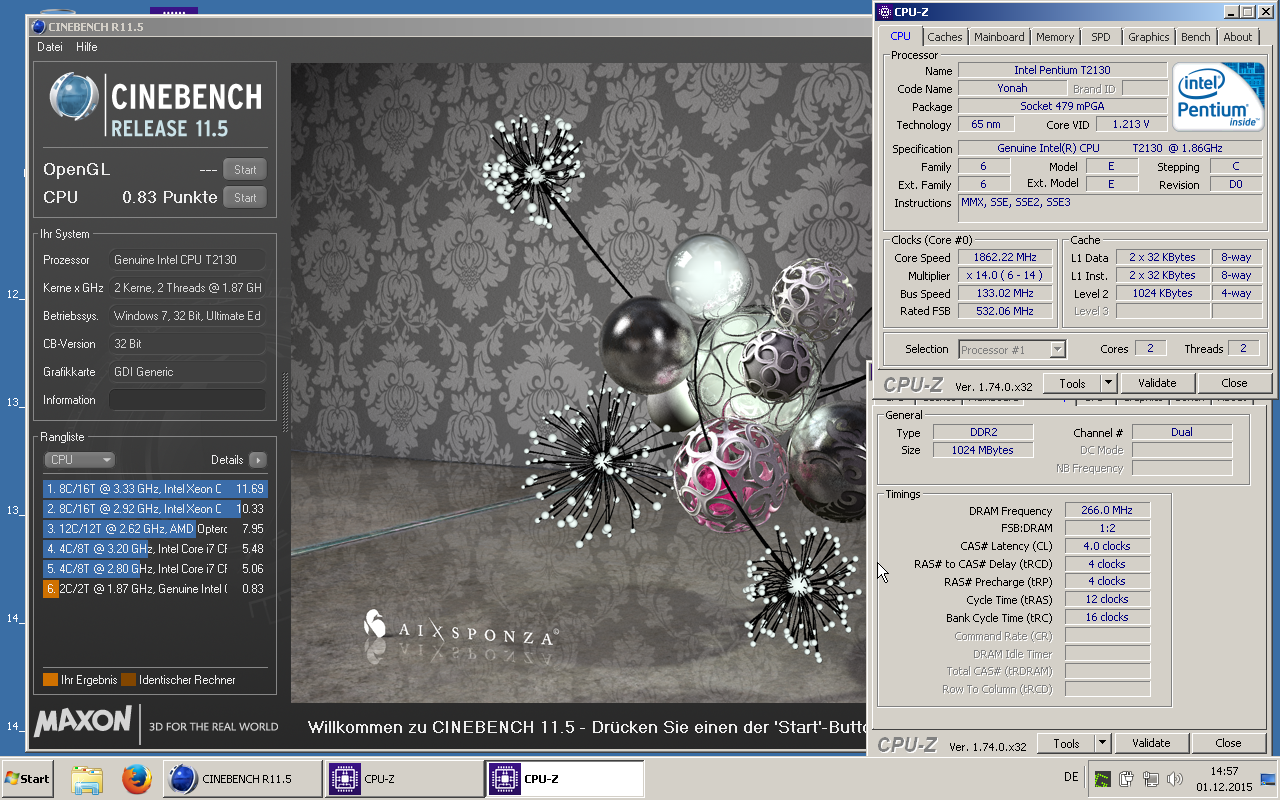Switch to the Caches tab in CPU-Z
The height and width of the screenshot is (800, 1280).
click(944, 37)
